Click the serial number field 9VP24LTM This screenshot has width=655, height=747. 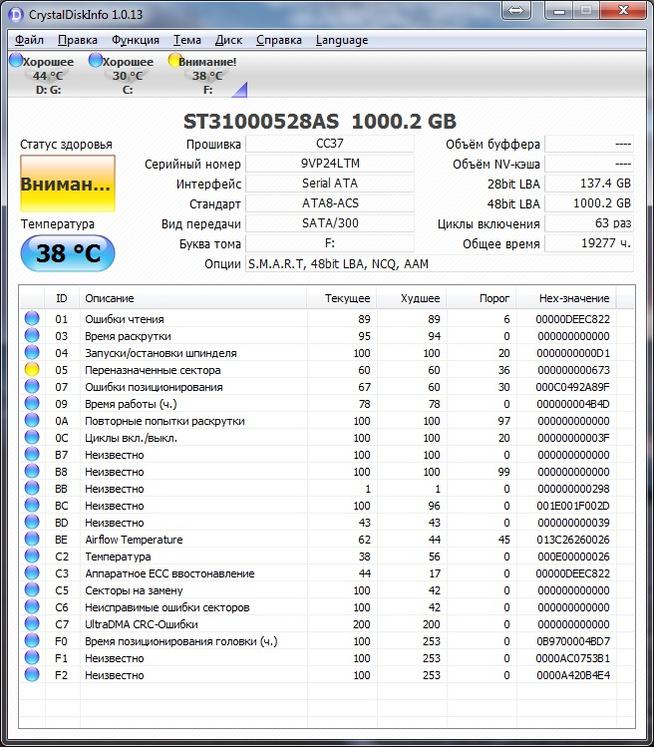point(330,164)
